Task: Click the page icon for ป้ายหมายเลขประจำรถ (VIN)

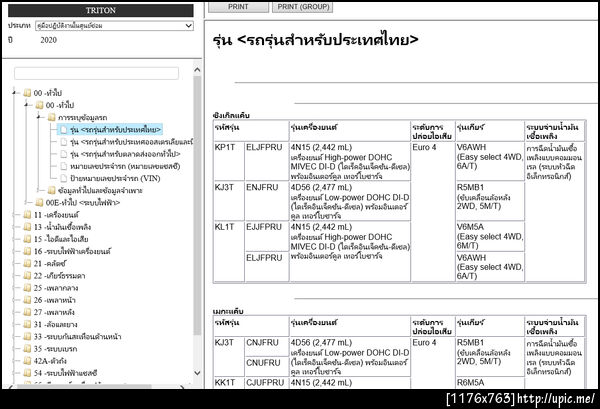Action: pos(64,179)
